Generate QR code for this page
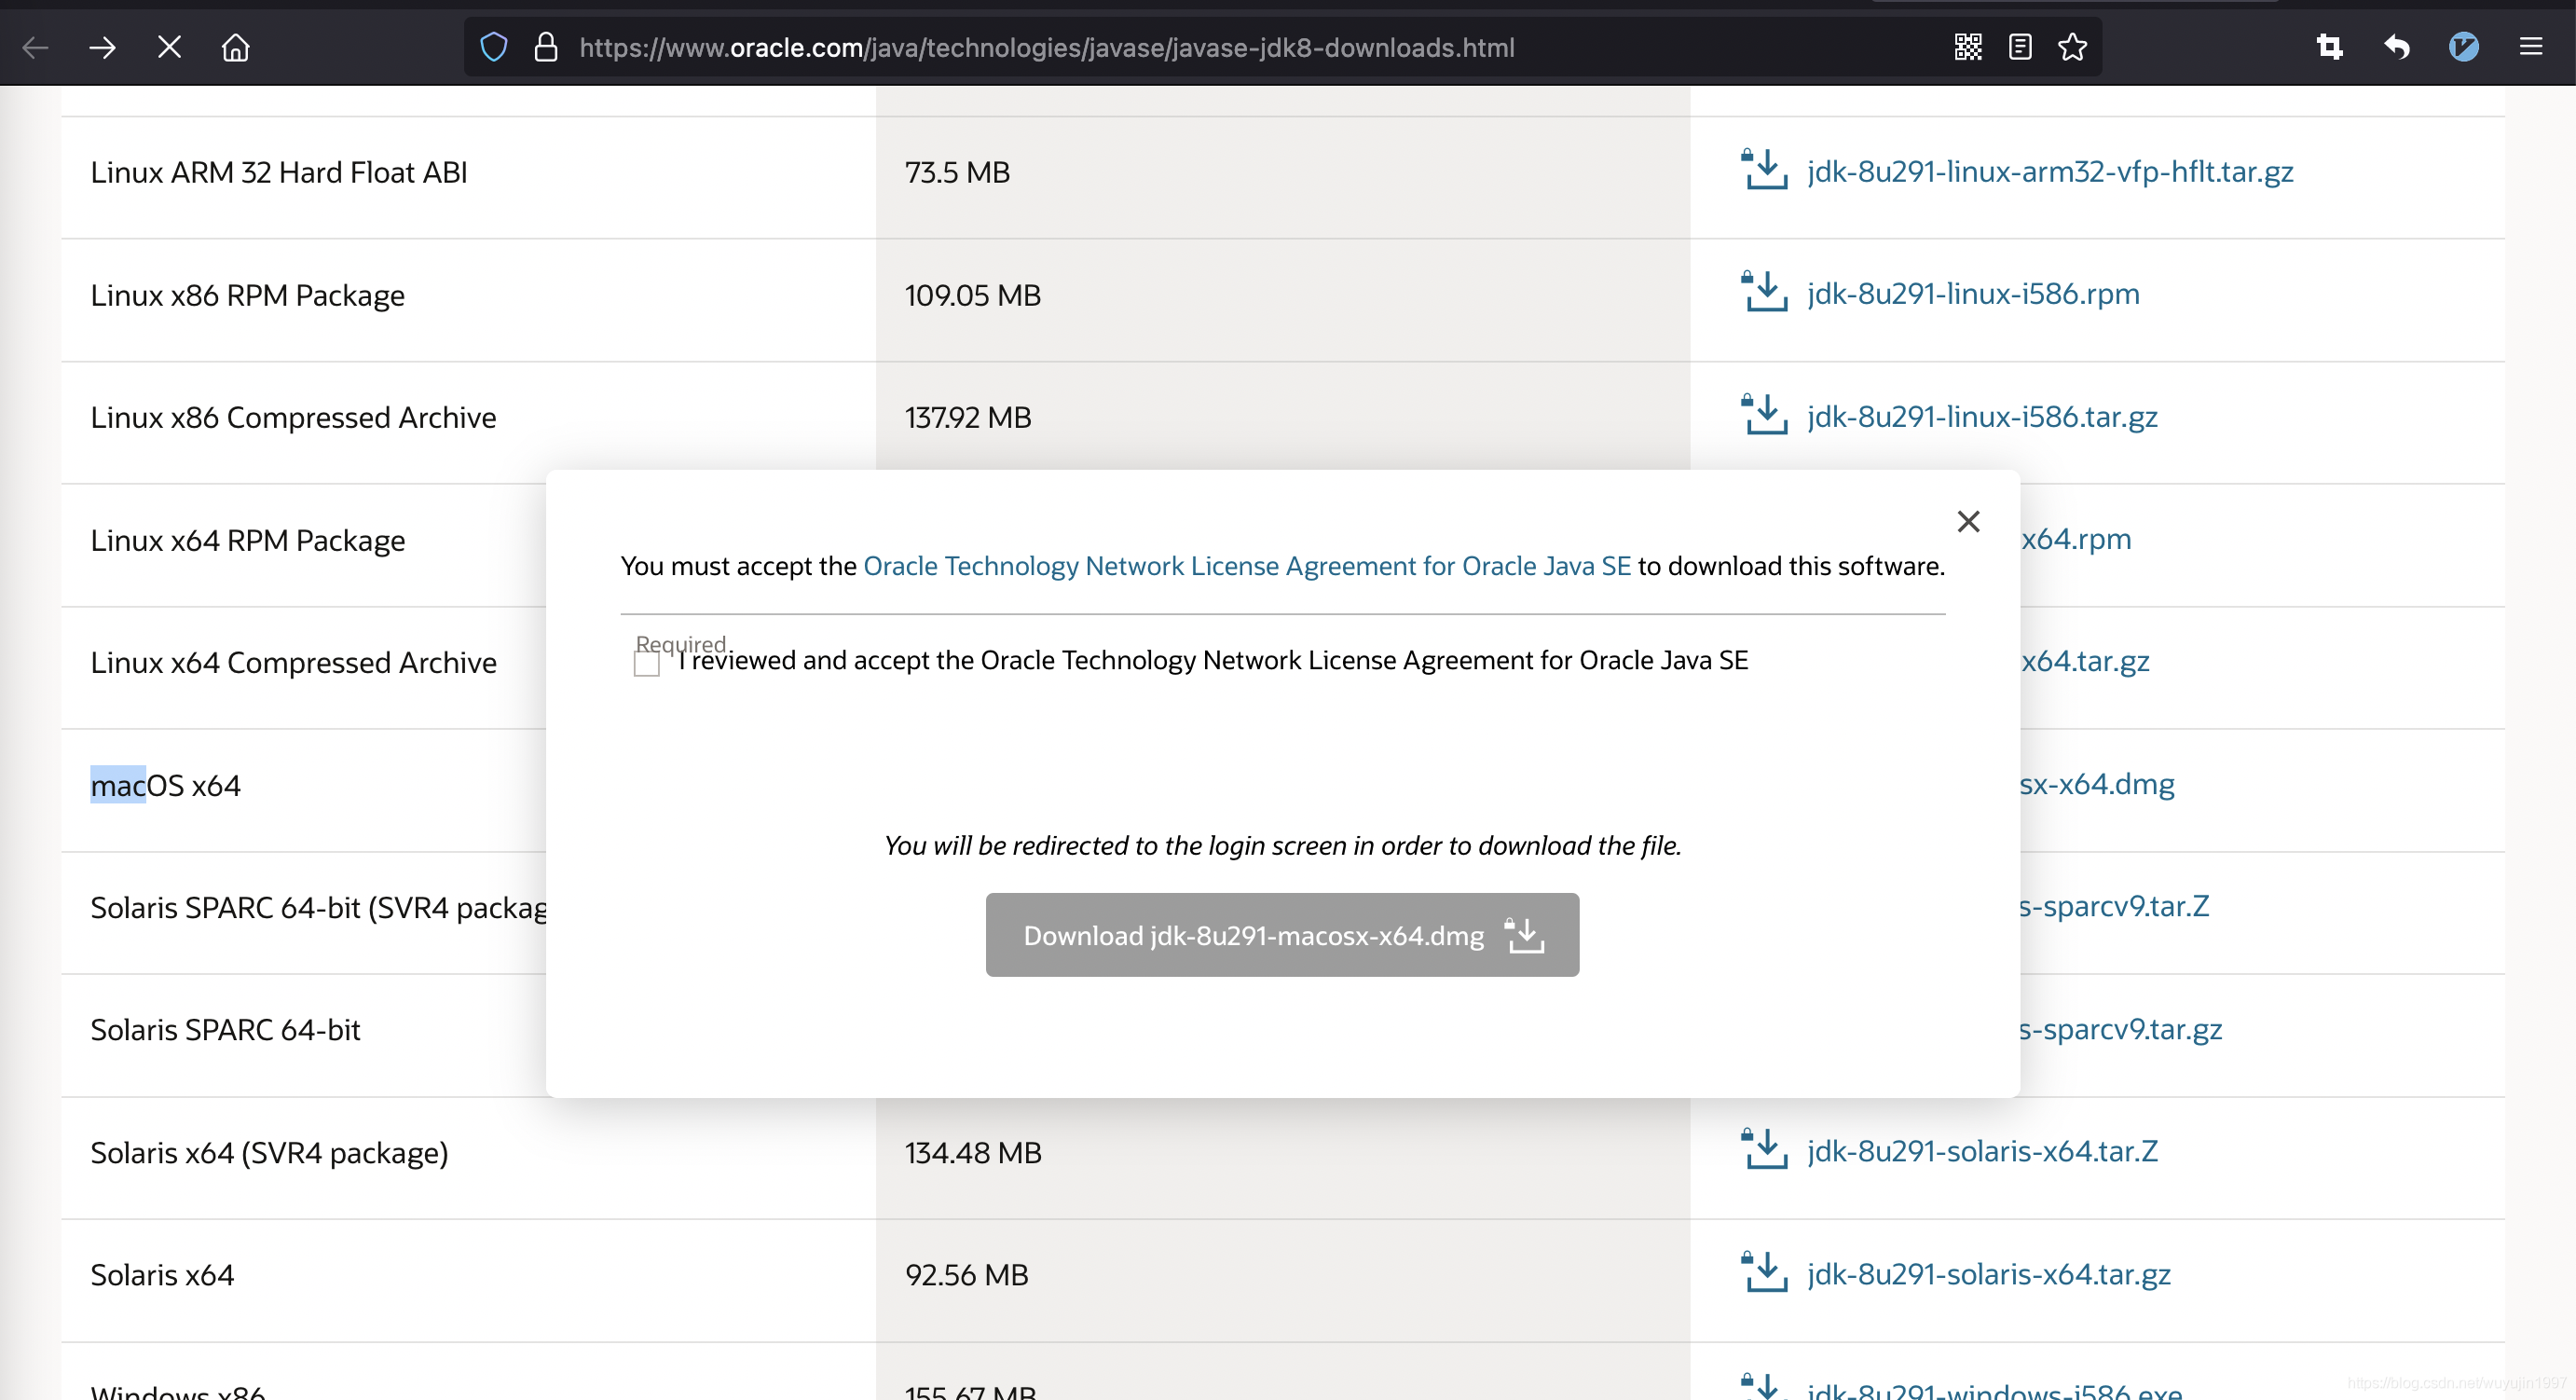This screenshot has height=1400, width=2576. [1968, 47]
